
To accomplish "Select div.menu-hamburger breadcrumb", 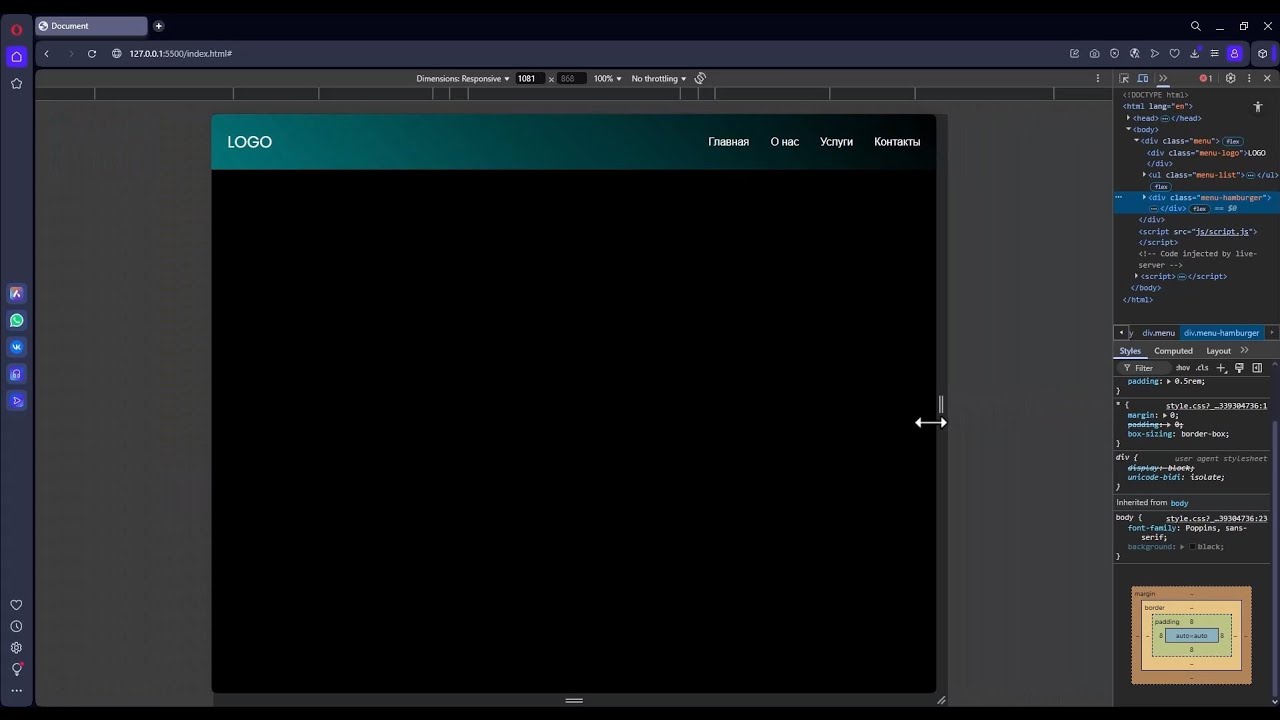I will tap(1222, 333).
